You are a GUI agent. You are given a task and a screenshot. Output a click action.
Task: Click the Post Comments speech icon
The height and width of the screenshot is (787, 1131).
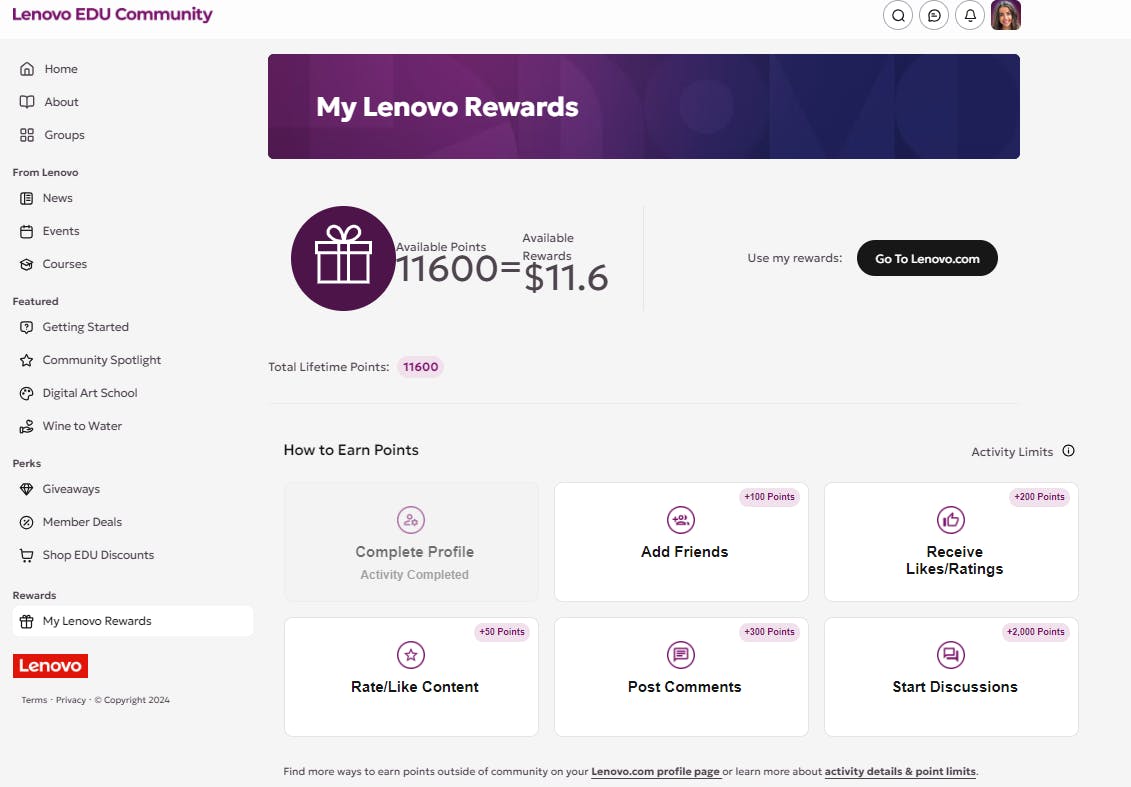point(681,655)
